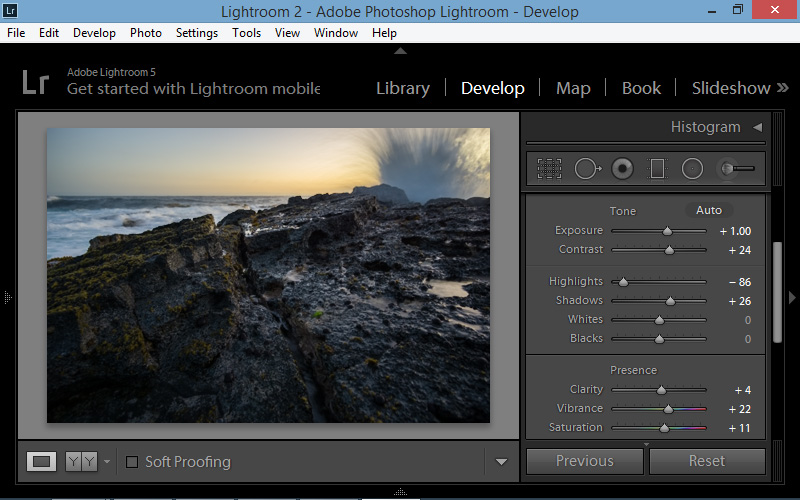Select the Spot Removal tool
Screen dimensions: 800x500
(587, 169)
